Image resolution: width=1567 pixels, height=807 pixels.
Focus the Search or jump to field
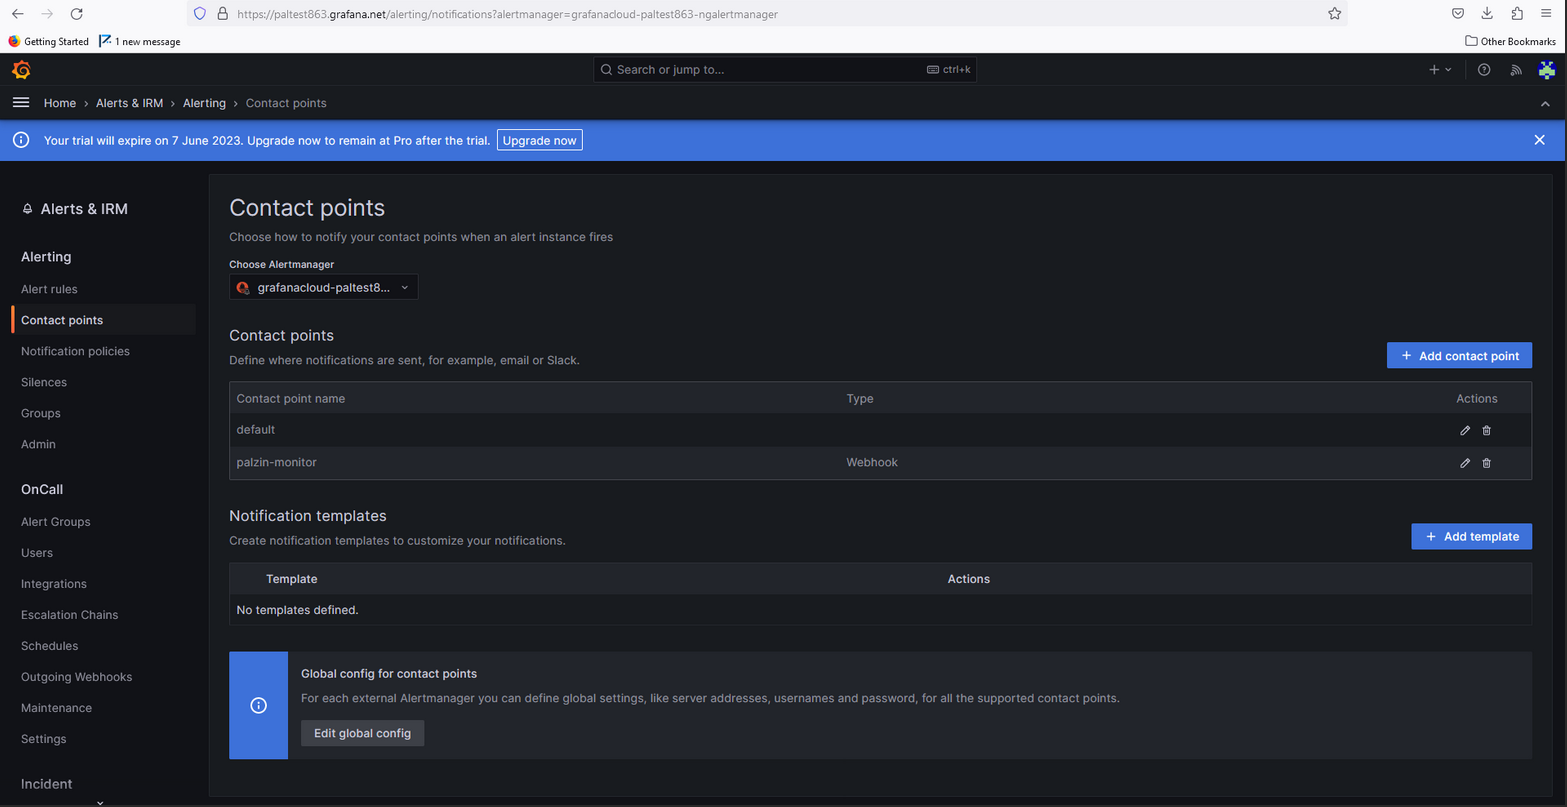click(785, 70)
